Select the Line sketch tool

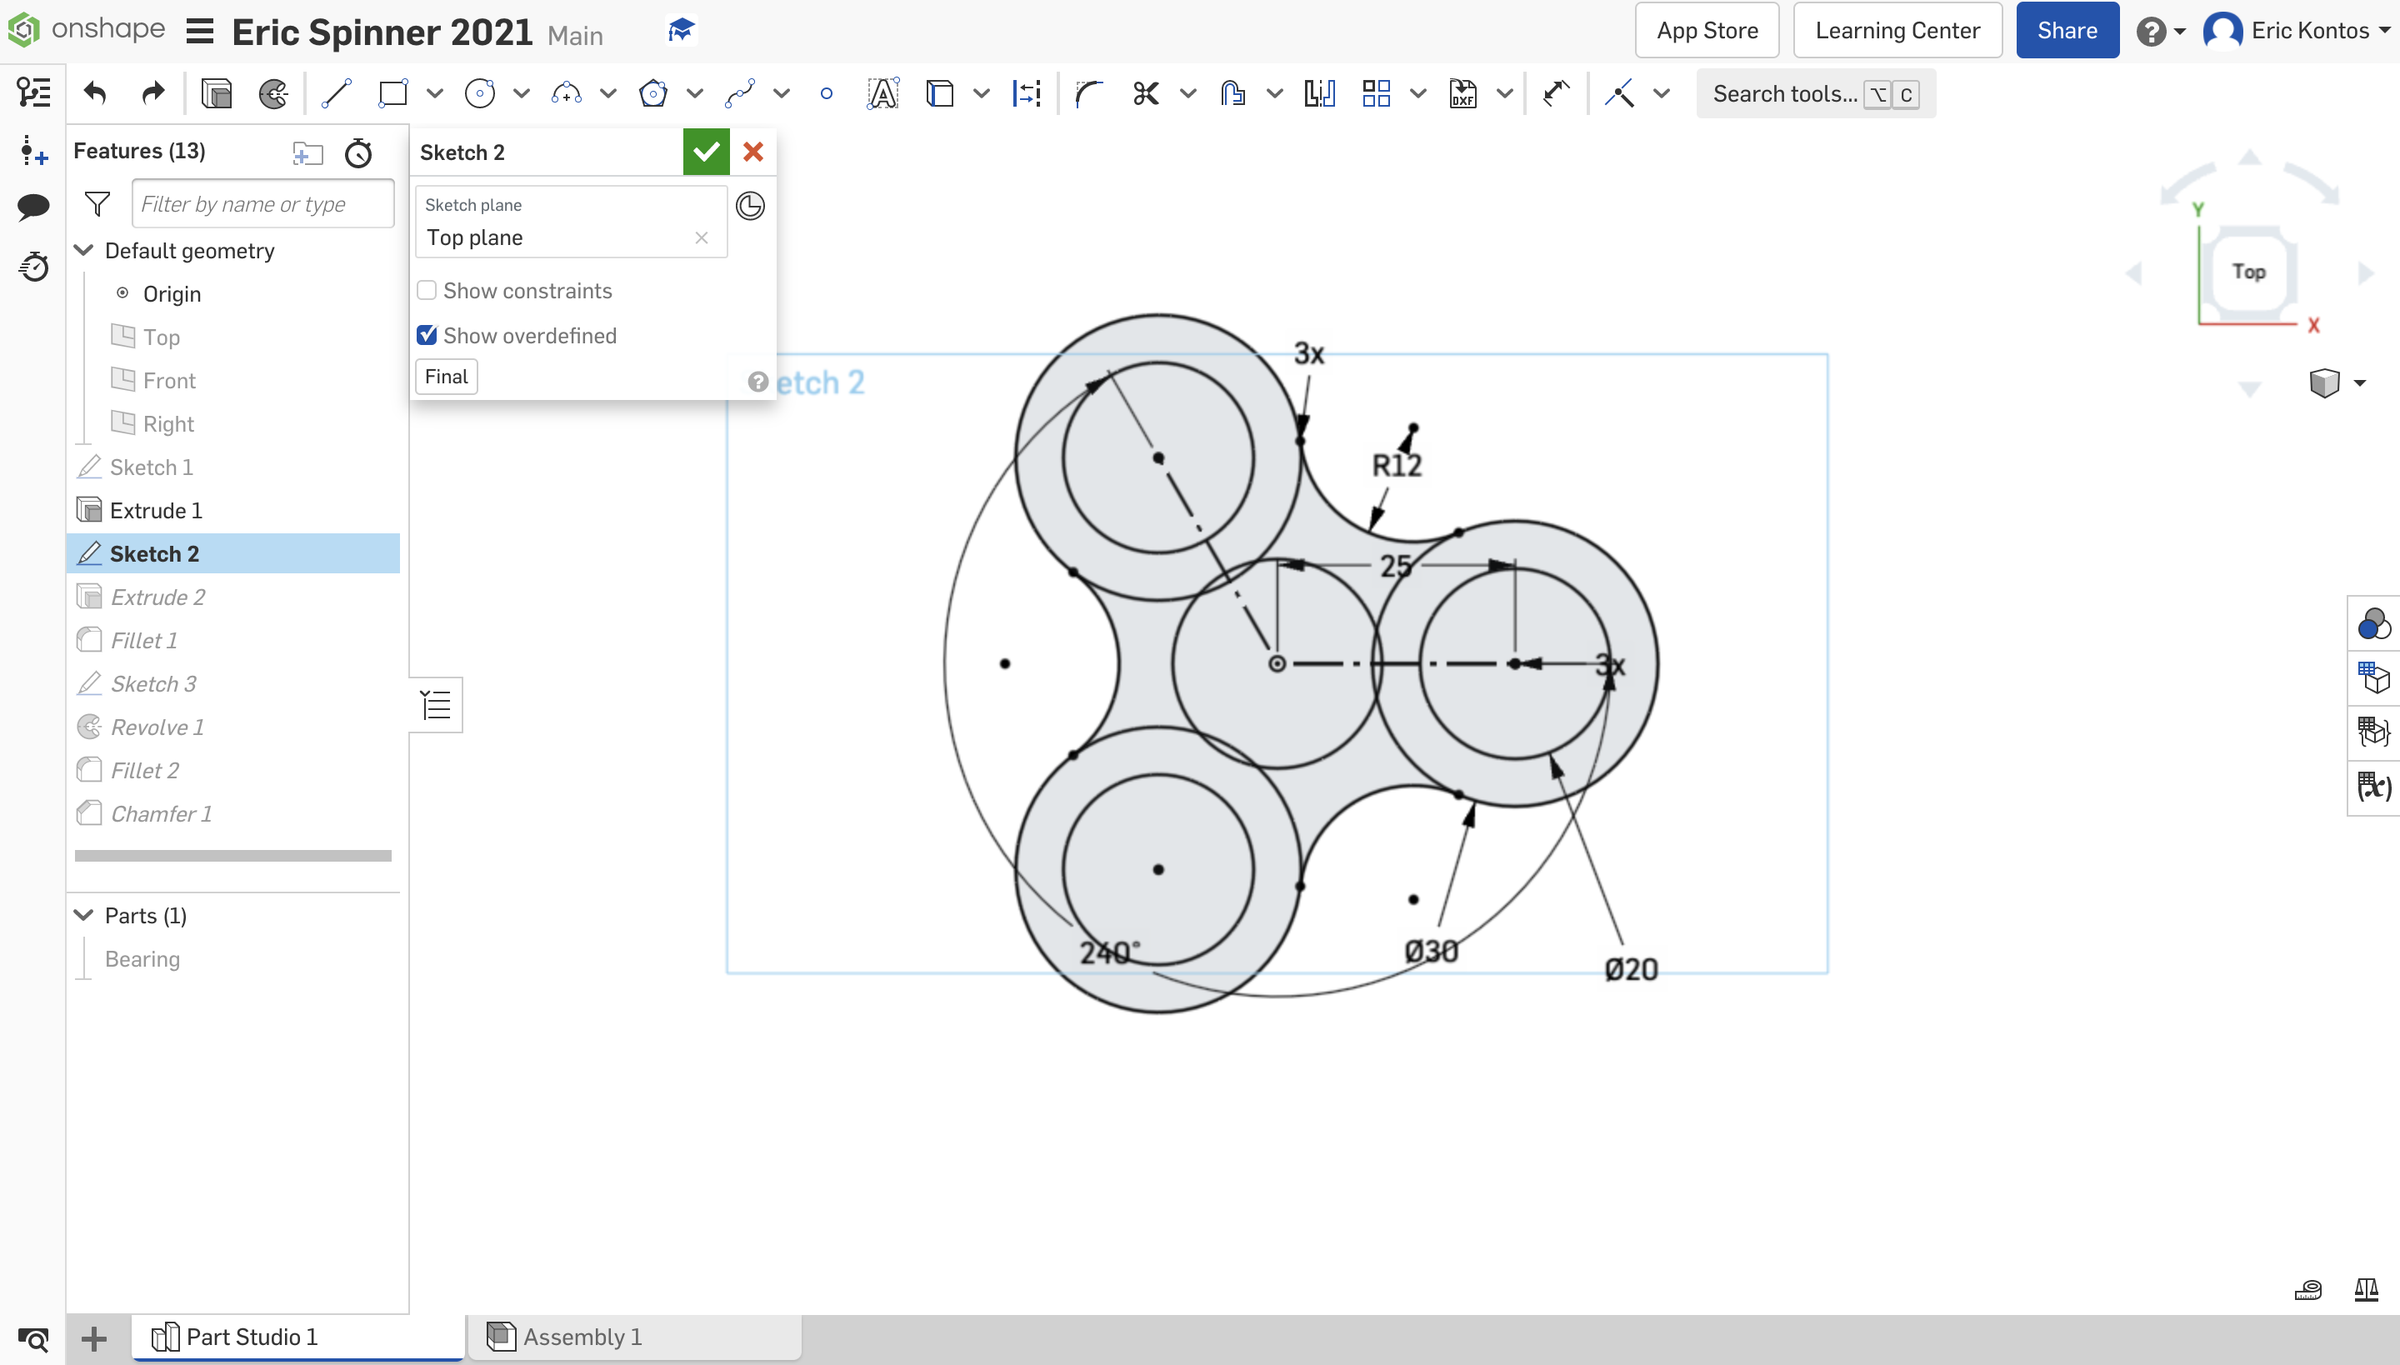click(x=337, y=93)
